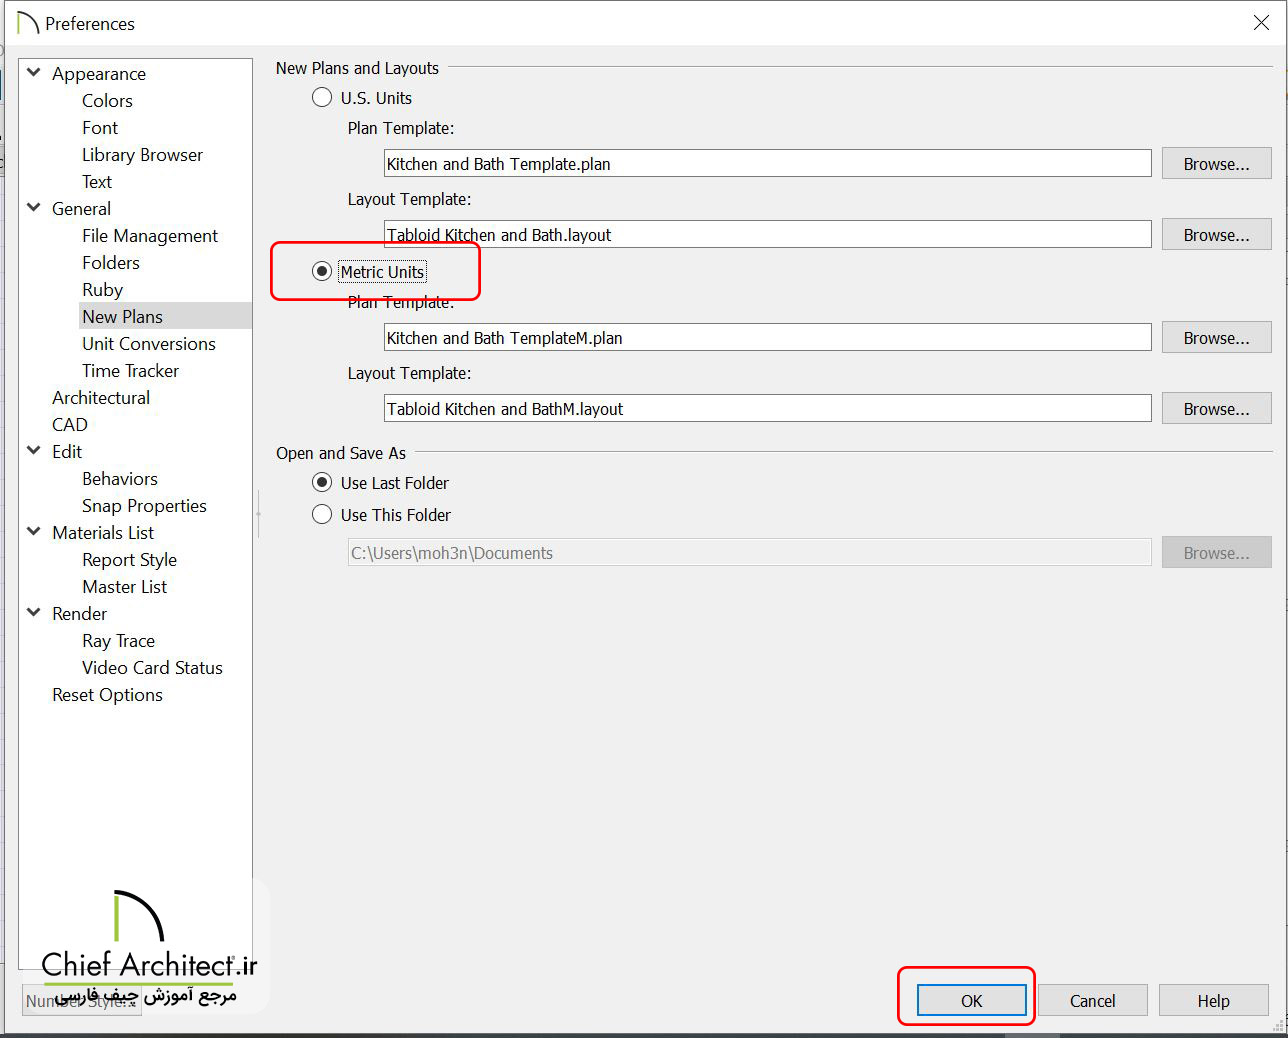Choose the Use This Folder option
Viewport: 1288px width, 1038px height.
click(322, 515)
